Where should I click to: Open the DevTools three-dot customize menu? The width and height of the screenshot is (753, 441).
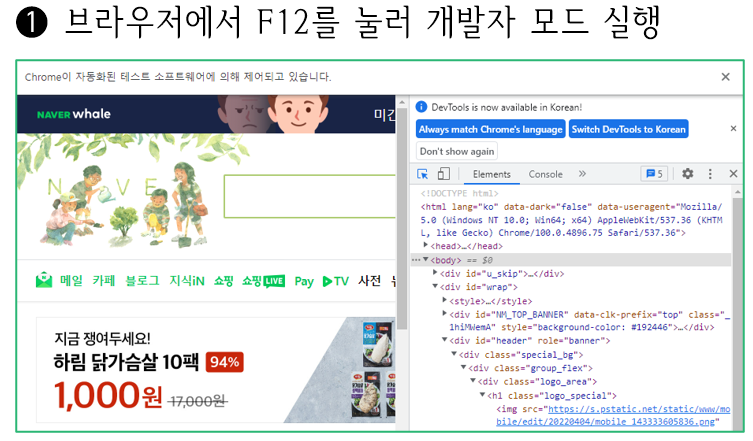pos(710,174)
